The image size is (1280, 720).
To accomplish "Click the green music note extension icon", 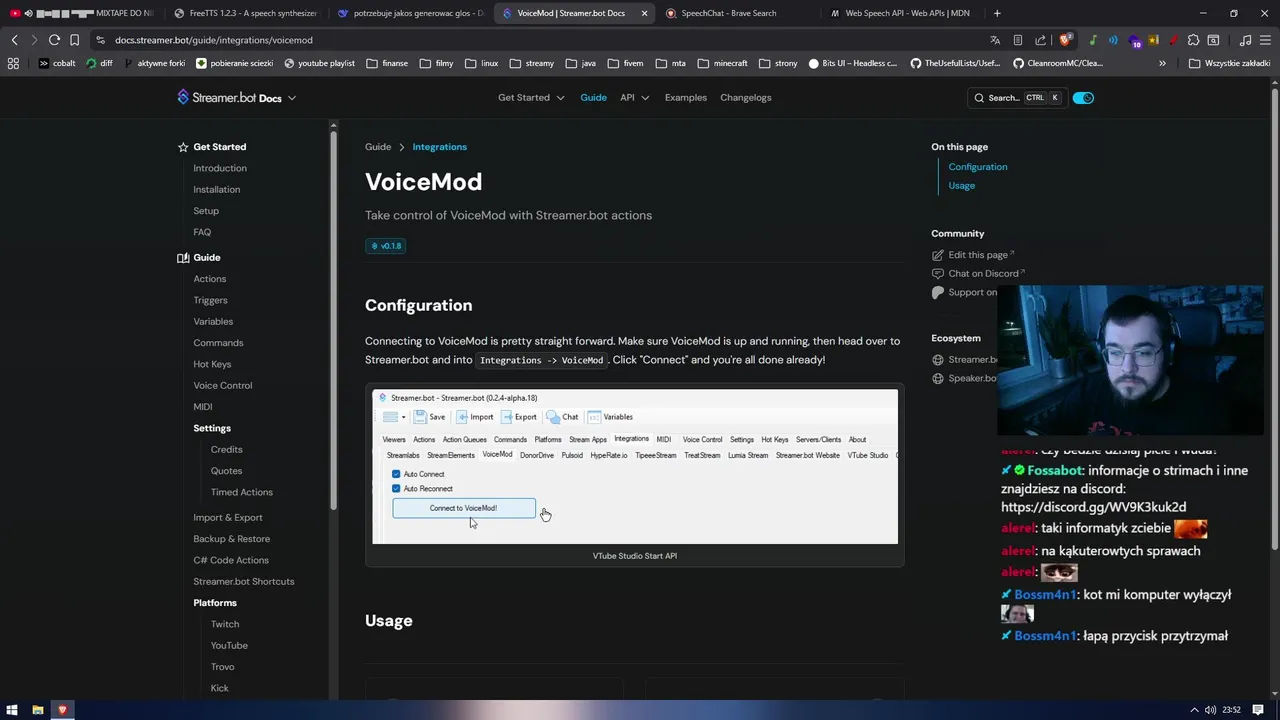I will tap(1093, 40).
